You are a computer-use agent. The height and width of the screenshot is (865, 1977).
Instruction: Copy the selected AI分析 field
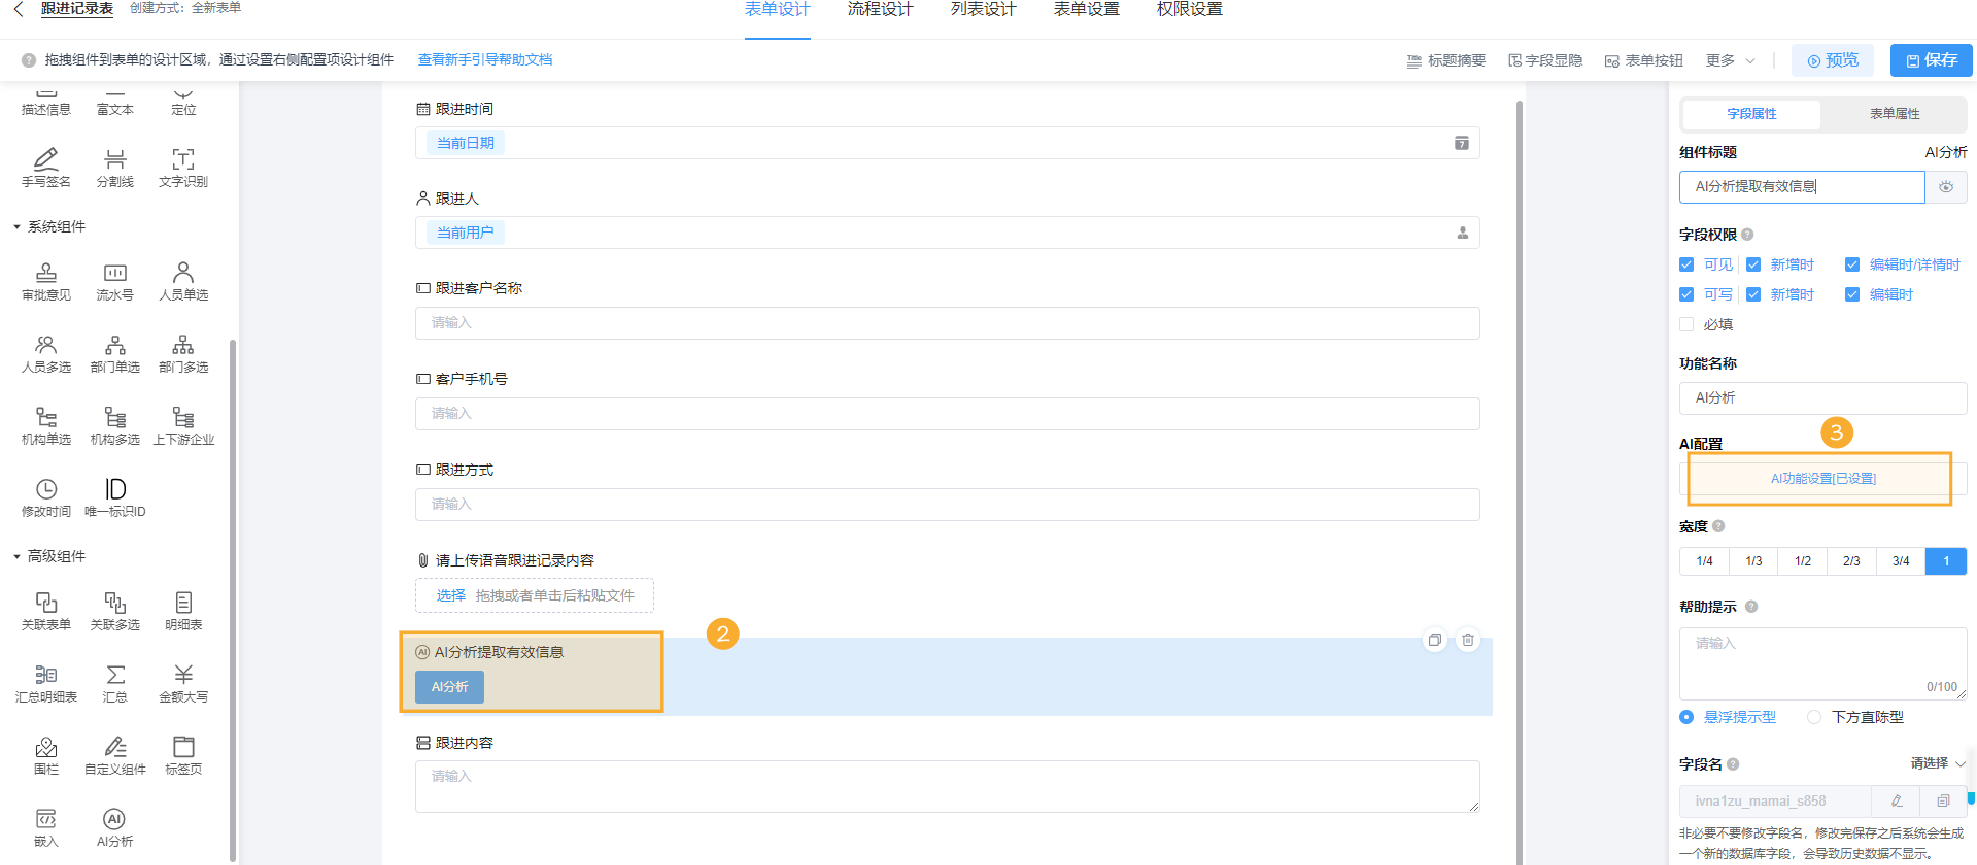click(x=1435, y=640)
